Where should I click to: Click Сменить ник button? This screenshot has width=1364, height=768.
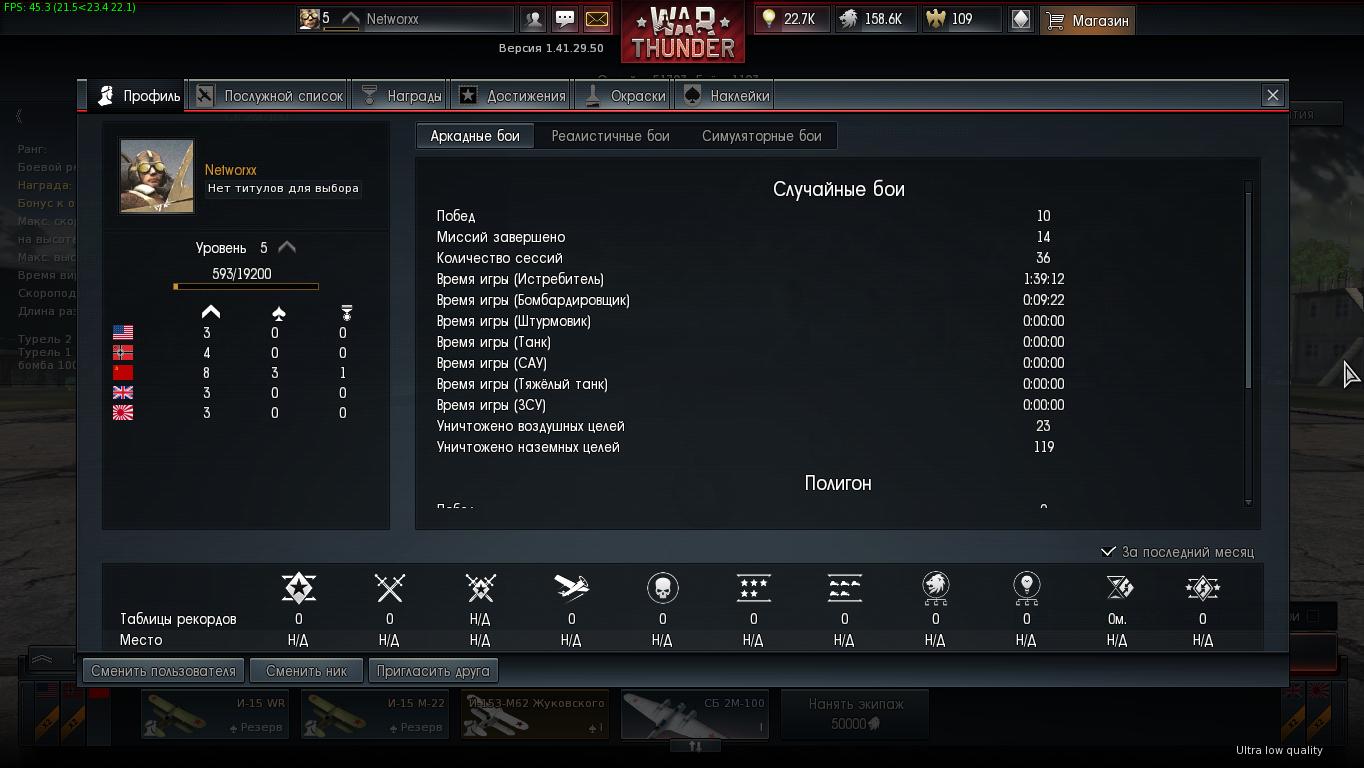point(307,671)
